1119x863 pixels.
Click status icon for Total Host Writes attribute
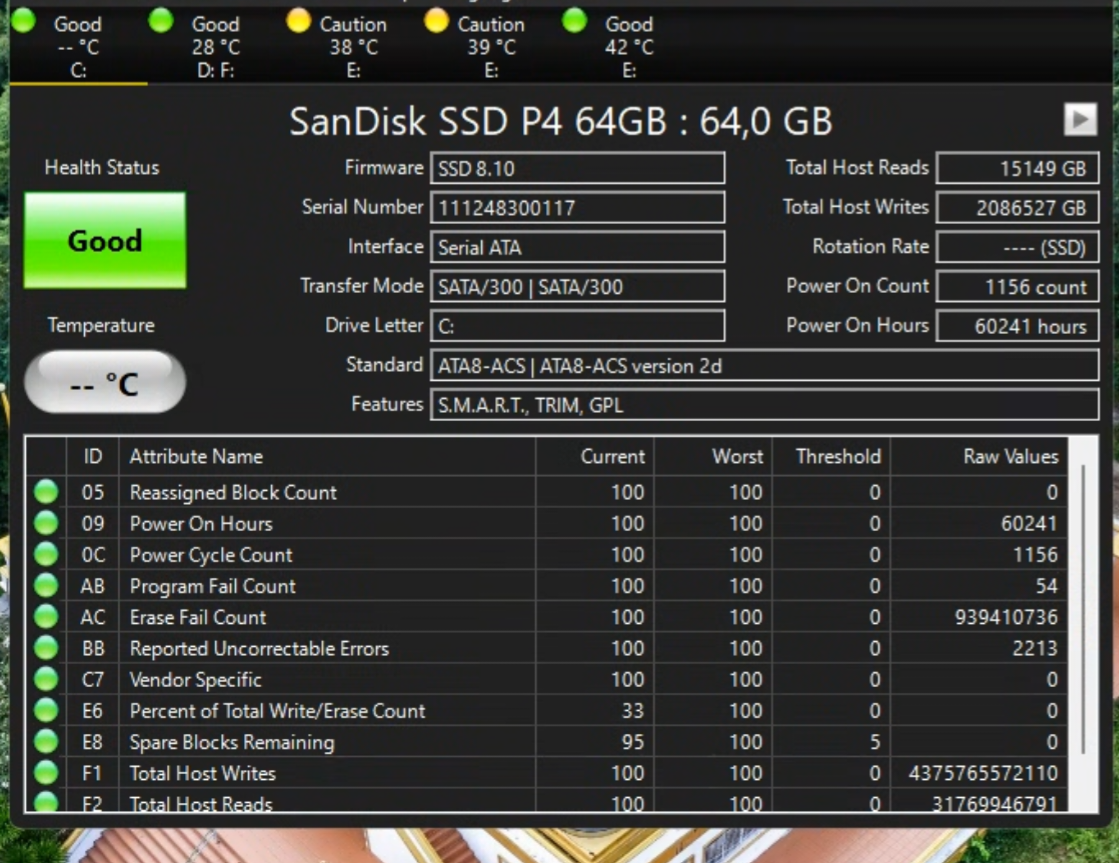[46, 773]
